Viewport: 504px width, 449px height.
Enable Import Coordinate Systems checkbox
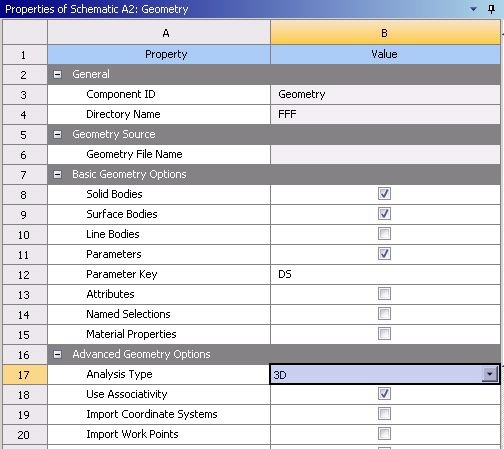pyautogui.click(x=384, y=414)
